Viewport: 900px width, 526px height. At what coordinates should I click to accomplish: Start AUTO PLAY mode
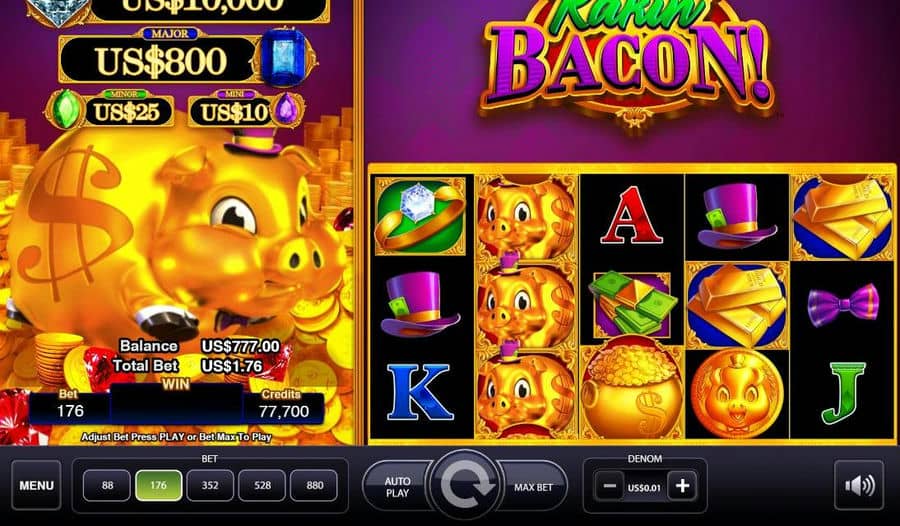tap(397, 487)
